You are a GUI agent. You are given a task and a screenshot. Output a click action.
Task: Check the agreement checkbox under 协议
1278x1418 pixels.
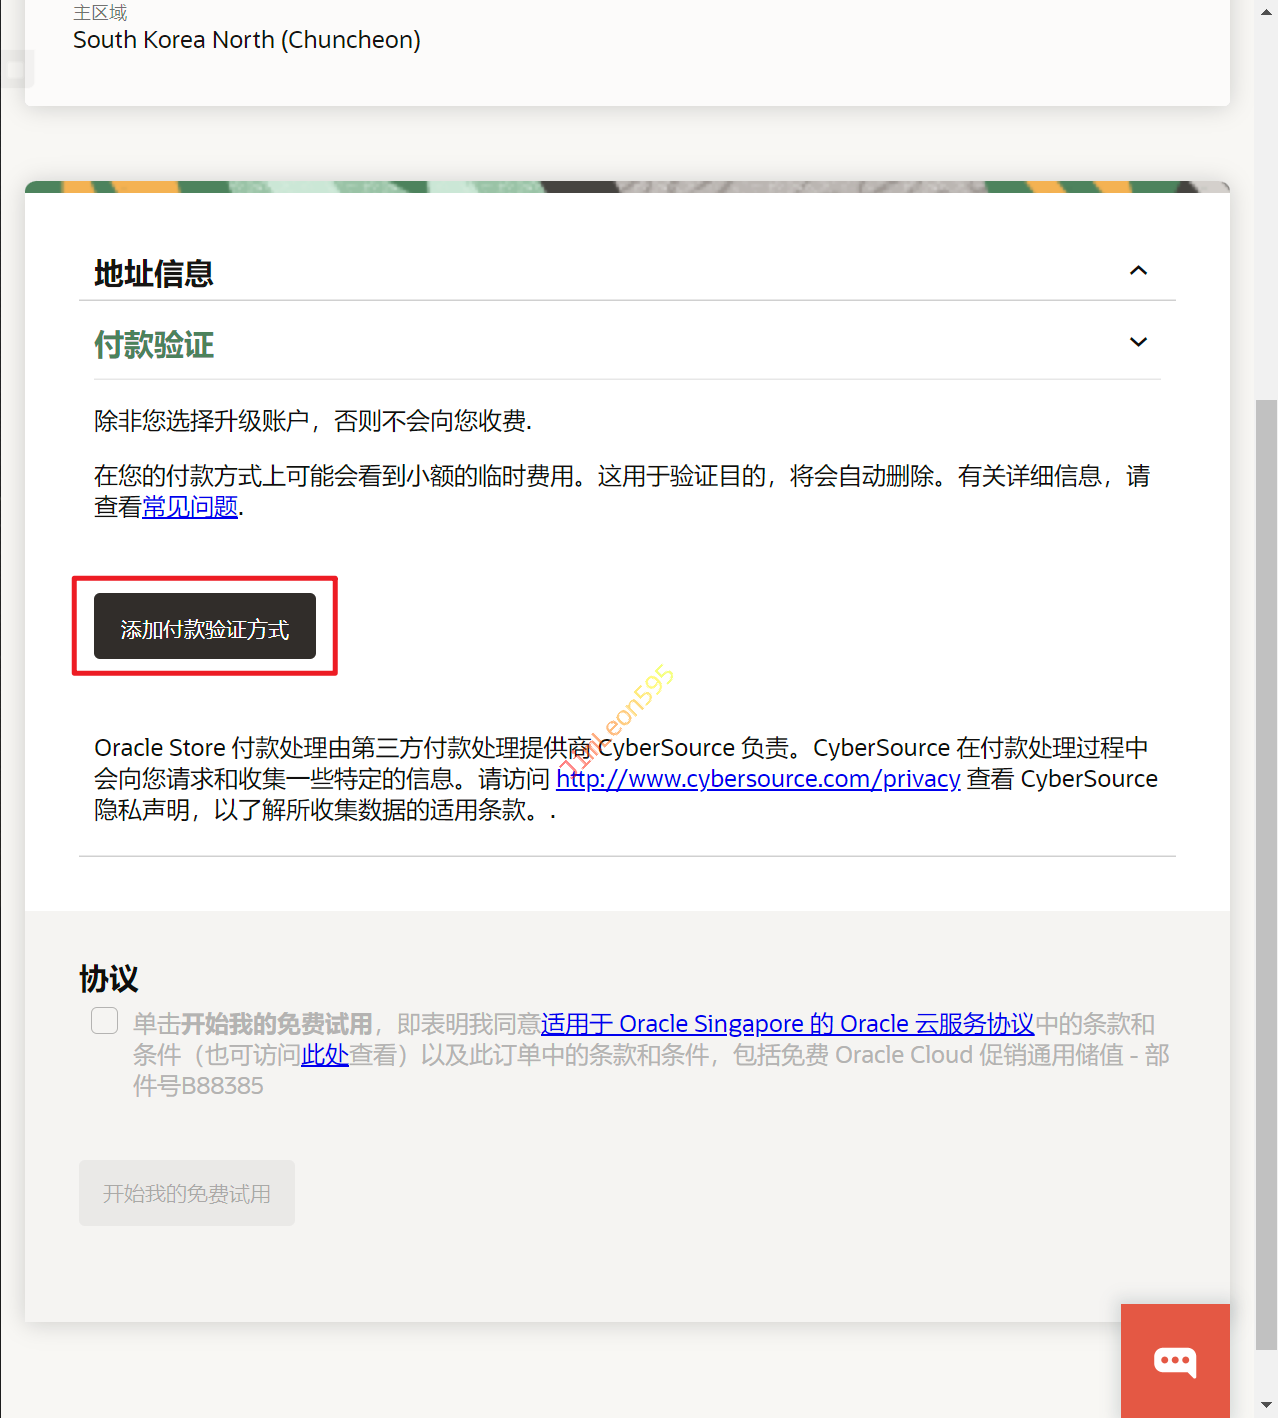tap(105, 1021)
